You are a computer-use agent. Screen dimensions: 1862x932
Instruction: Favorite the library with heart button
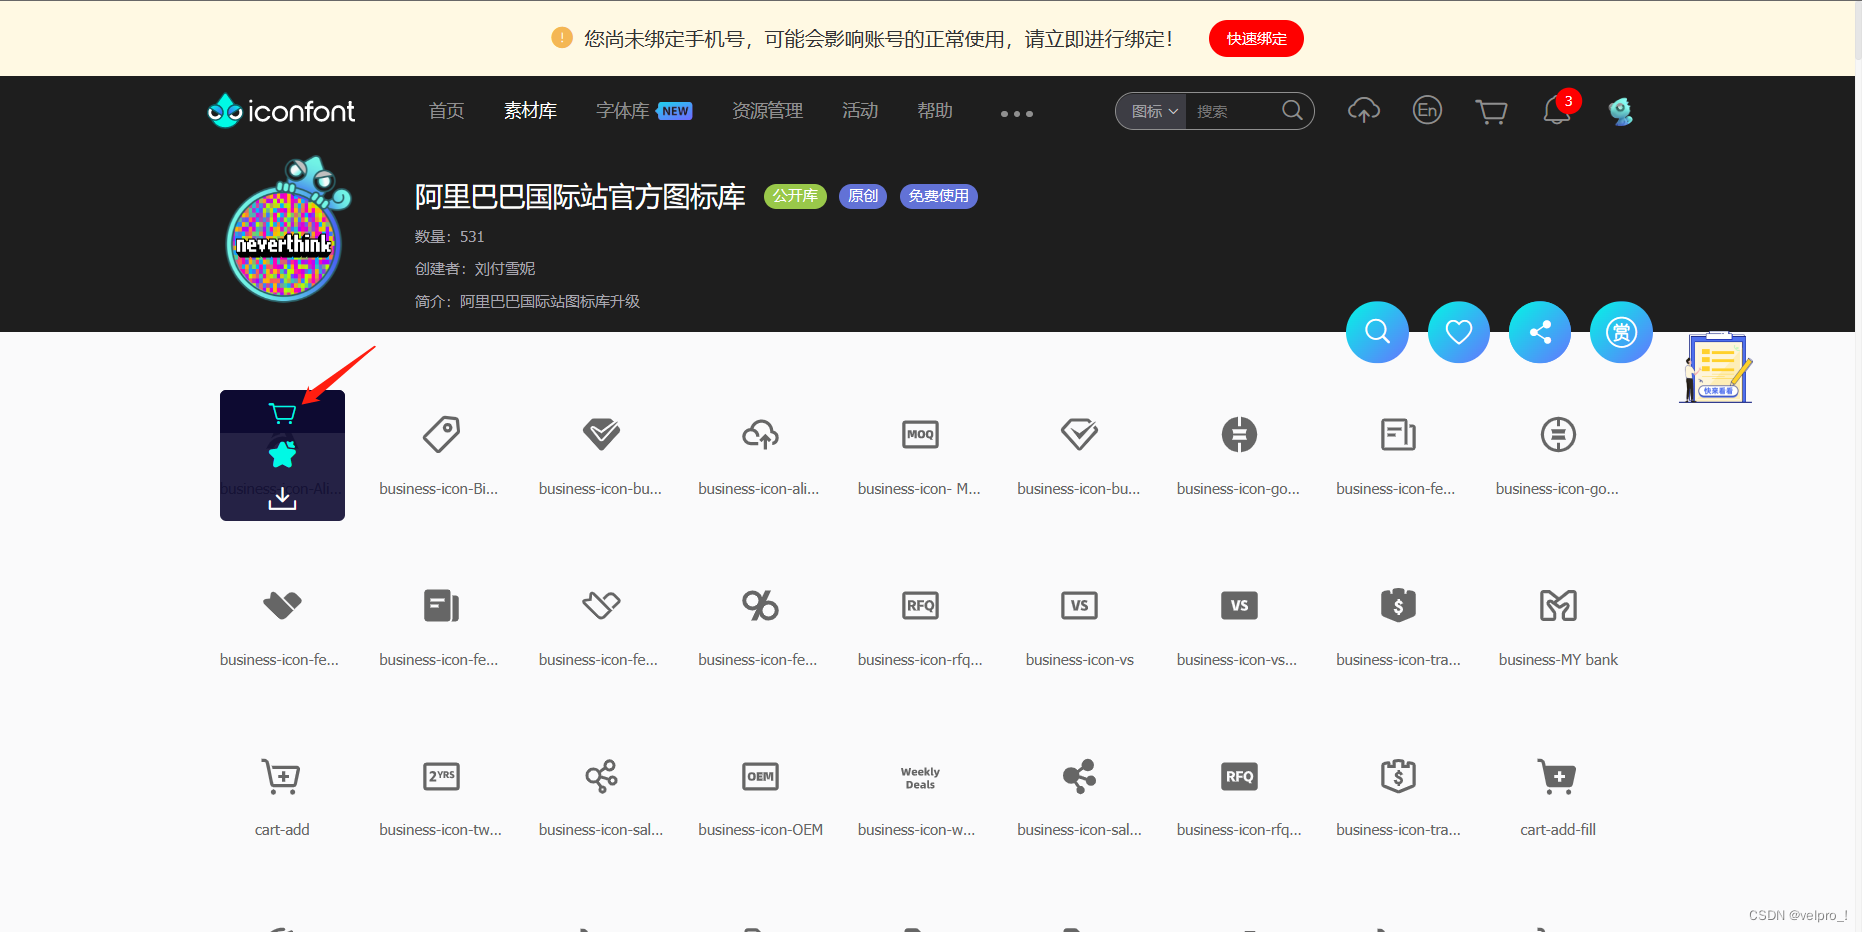(x=1459, y=332)
